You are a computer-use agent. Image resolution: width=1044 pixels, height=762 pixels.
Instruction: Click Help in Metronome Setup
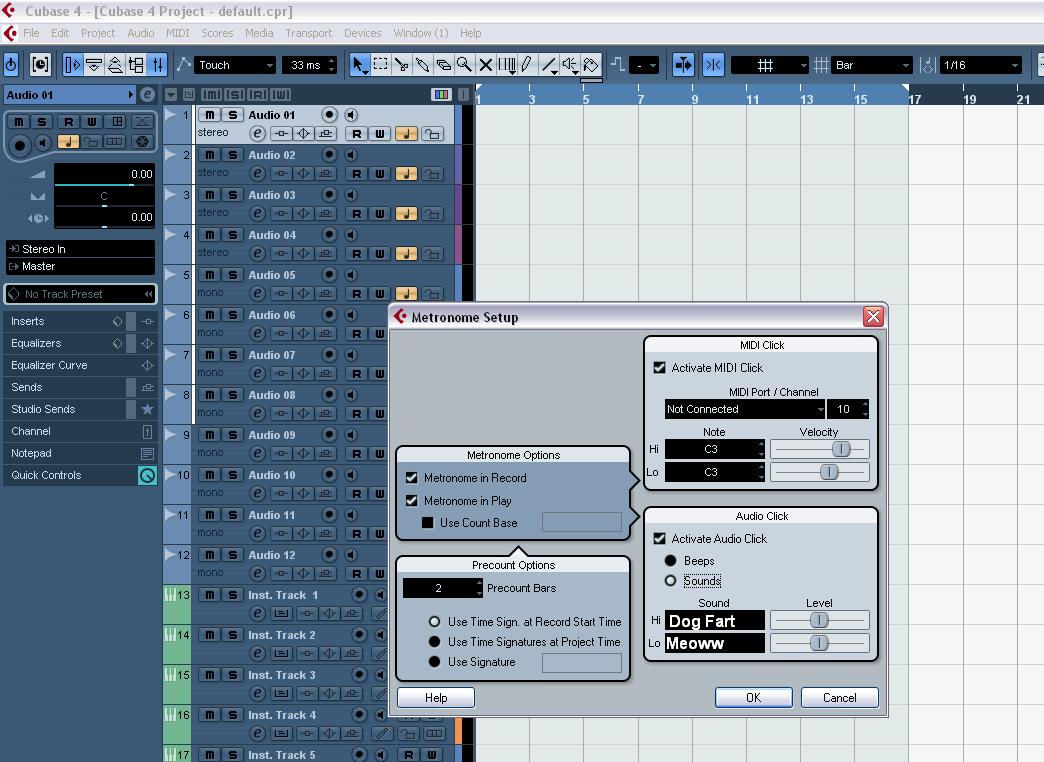coord(436,697)
